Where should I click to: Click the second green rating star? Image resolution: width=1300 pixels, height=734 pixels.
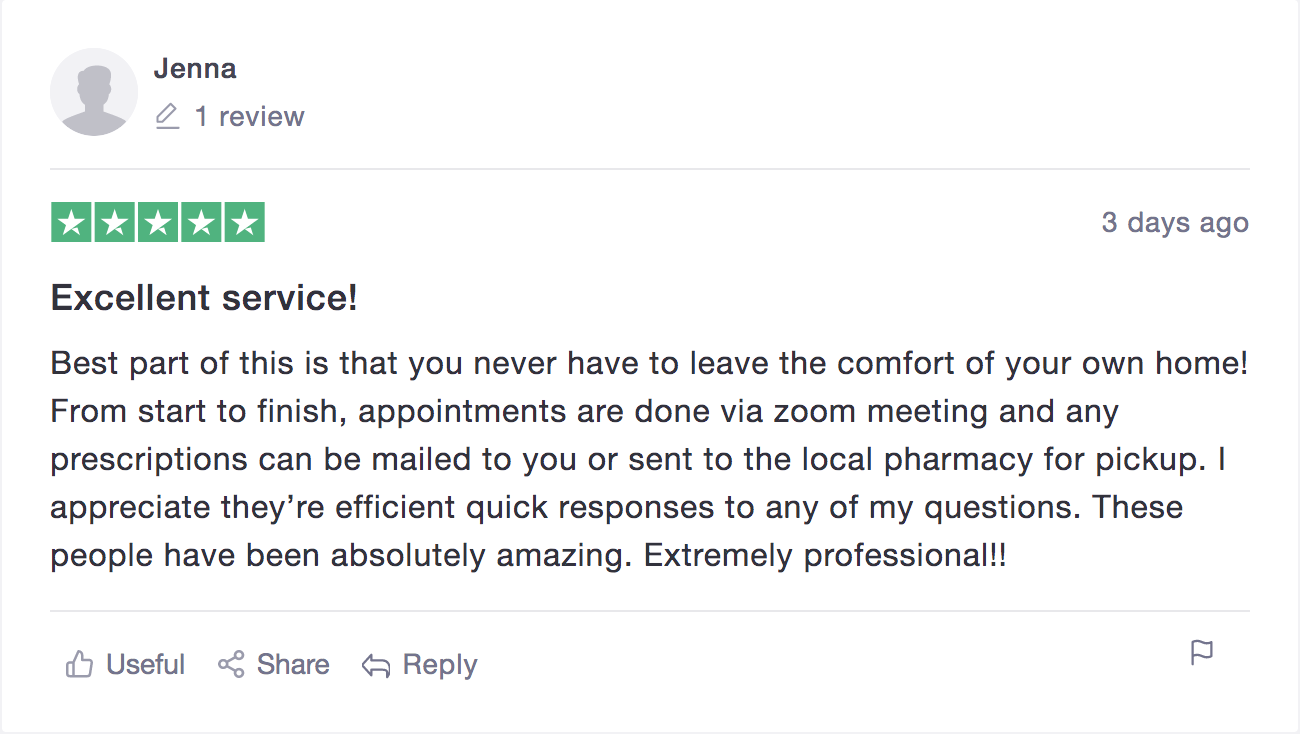[x=115, y=223]
